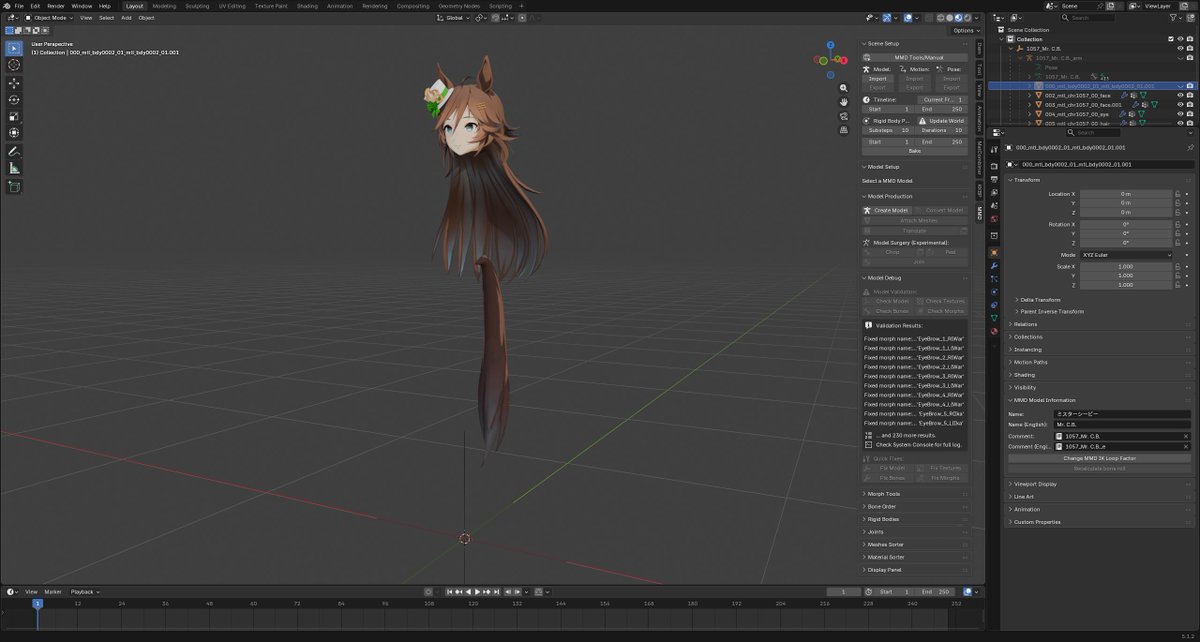The image size is (1200, 642).
Task: Switch to the Shading workspace tab
Action: (307, 6)
